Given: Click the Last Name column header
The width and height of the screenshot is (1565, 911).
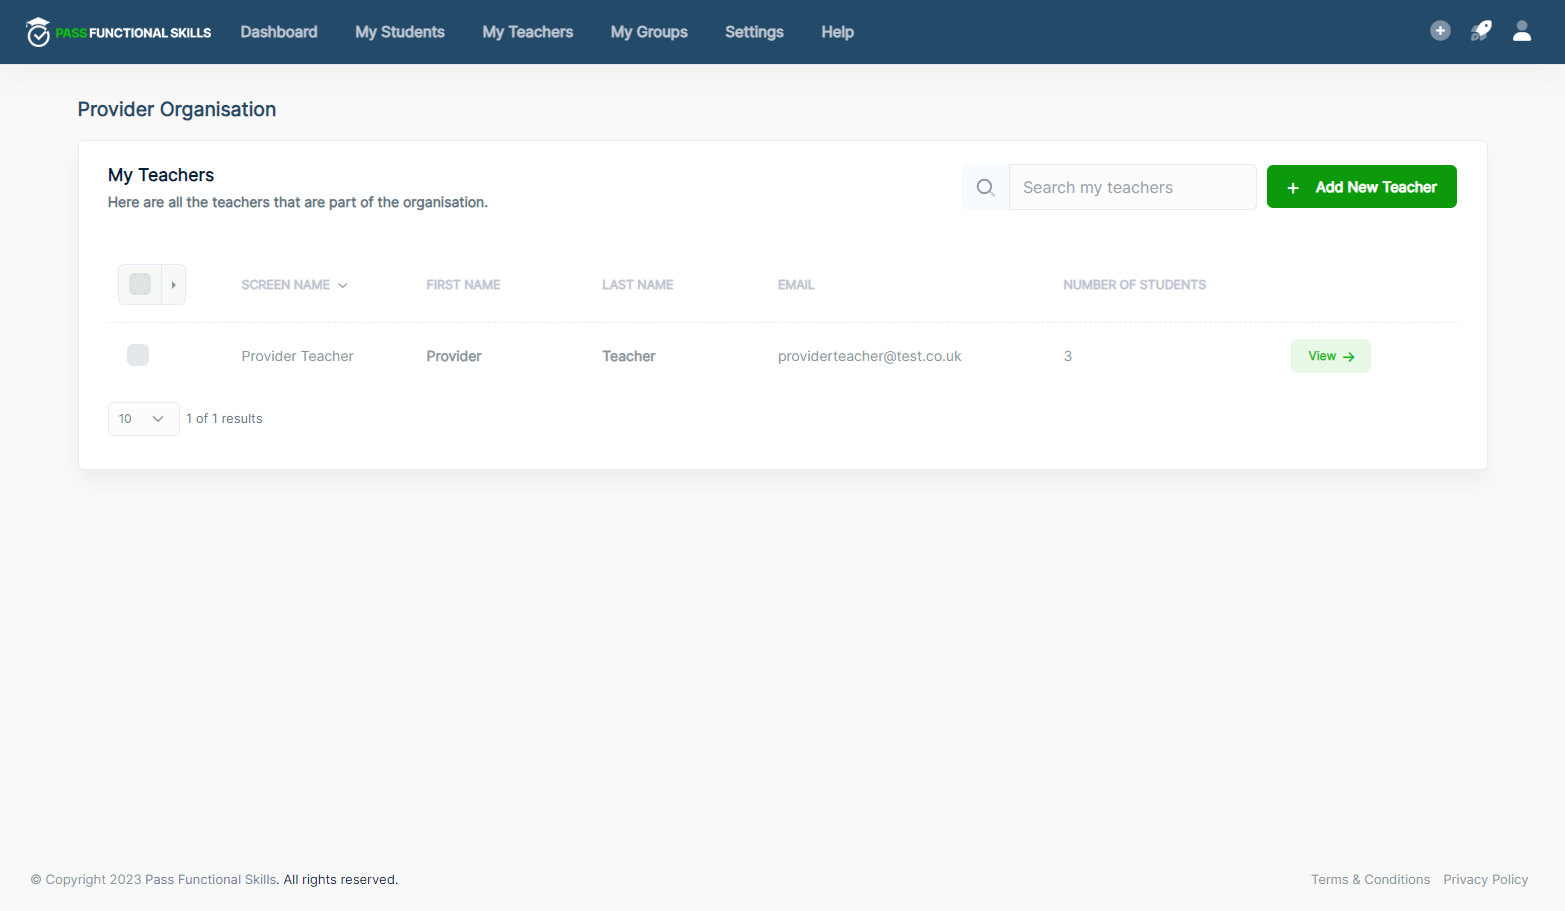Looking at the screenshot, I should (x=637, y=285).
